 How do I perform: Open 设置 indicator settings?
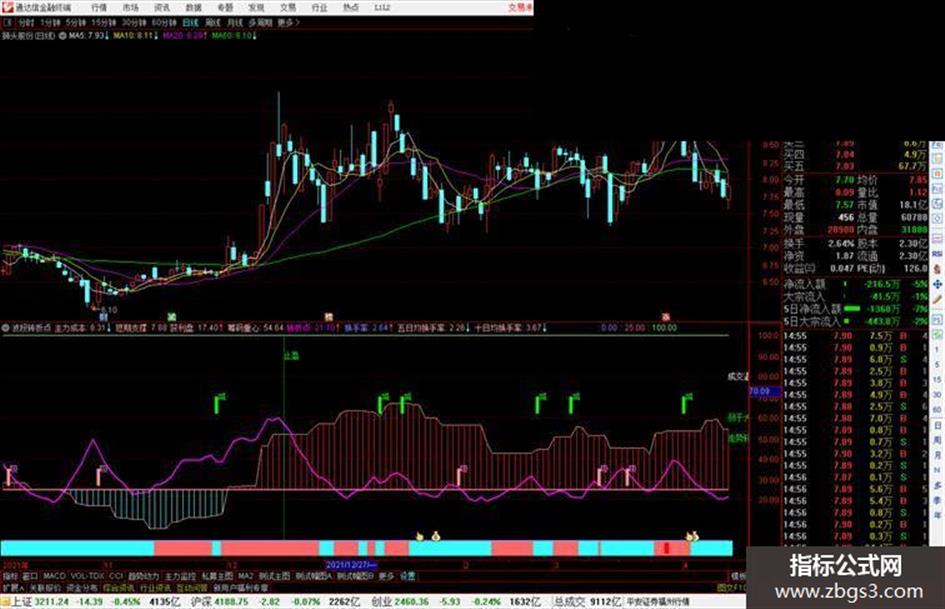click(x=407, y=576)
